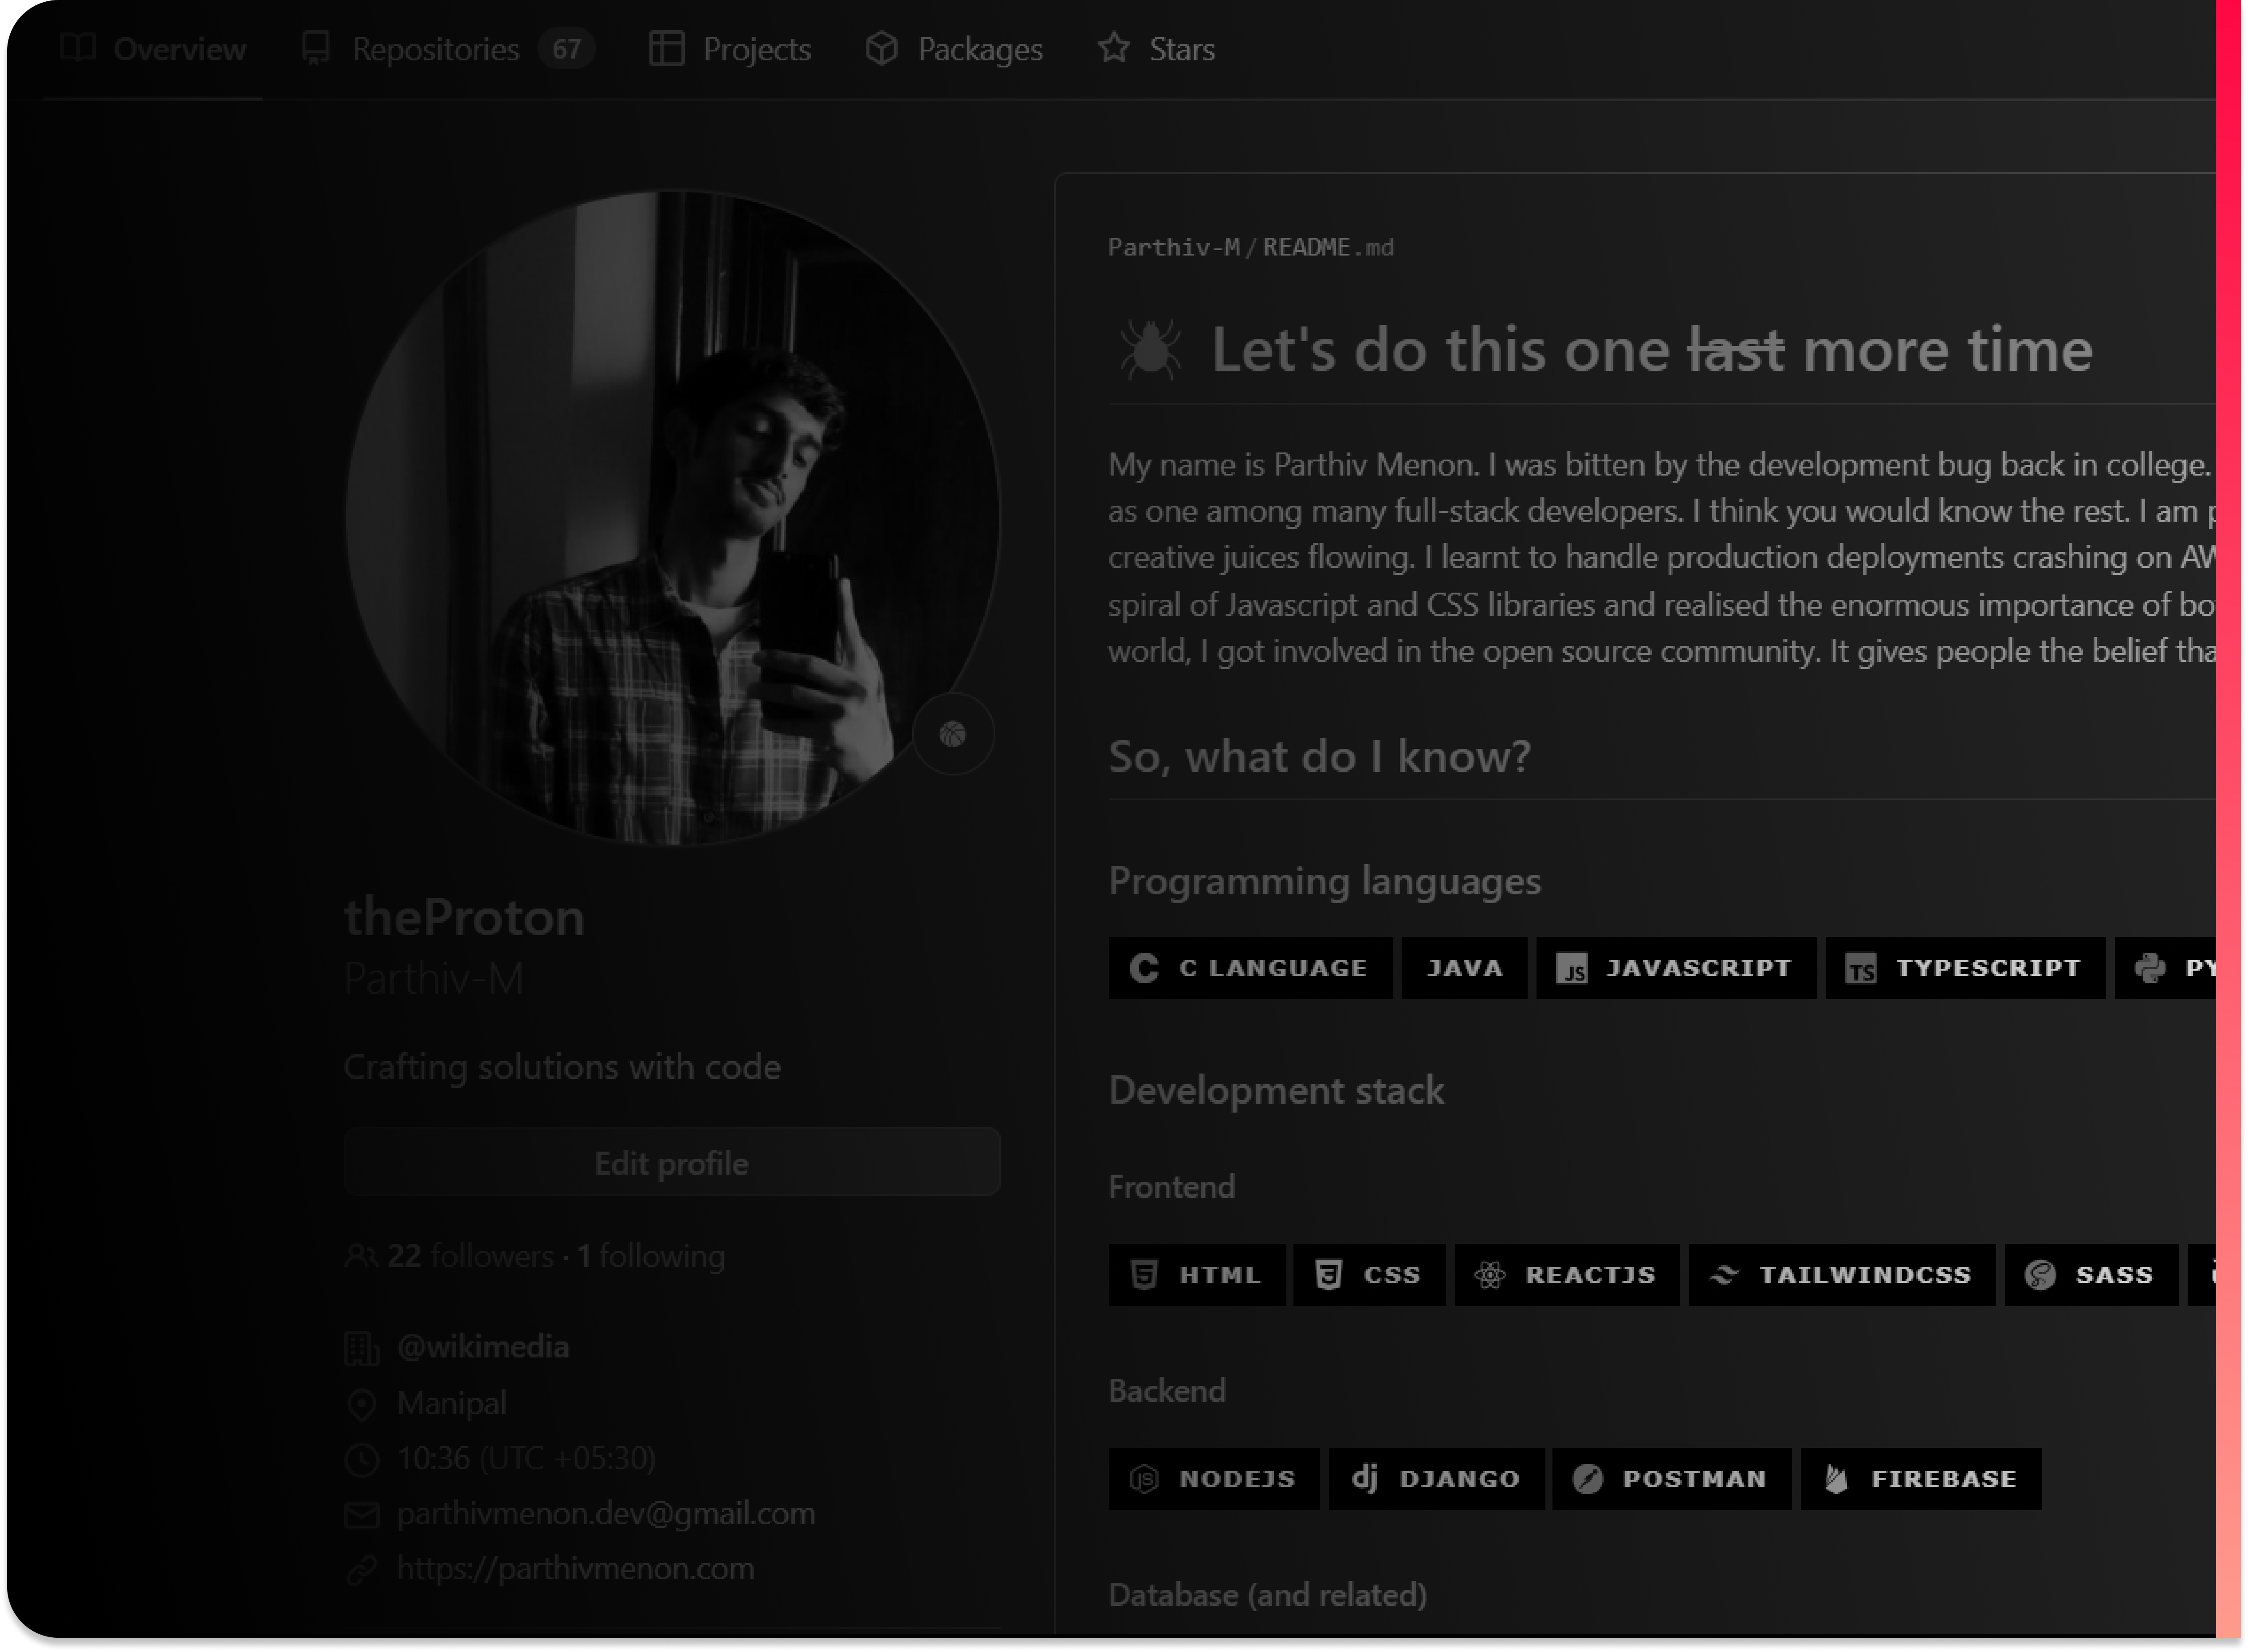Click the profile avatar photo
The width and height of the screenshot is (2248, 1652).
[x=672, y=518]
